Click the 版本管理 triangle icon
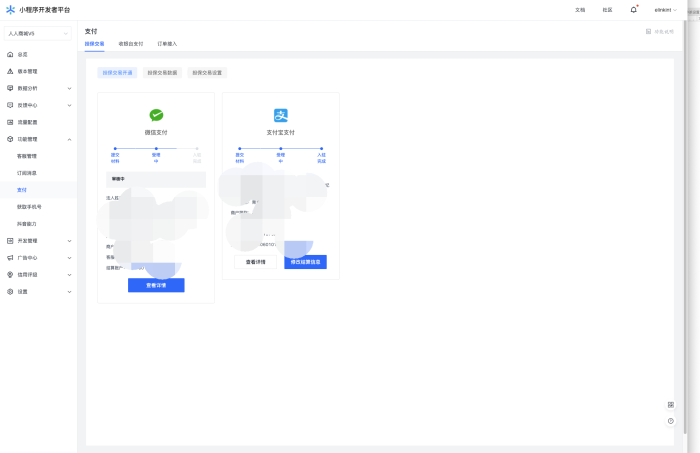The height and width of the screenshot is (453, 700). pyautogui.click(x=10, y=71)
